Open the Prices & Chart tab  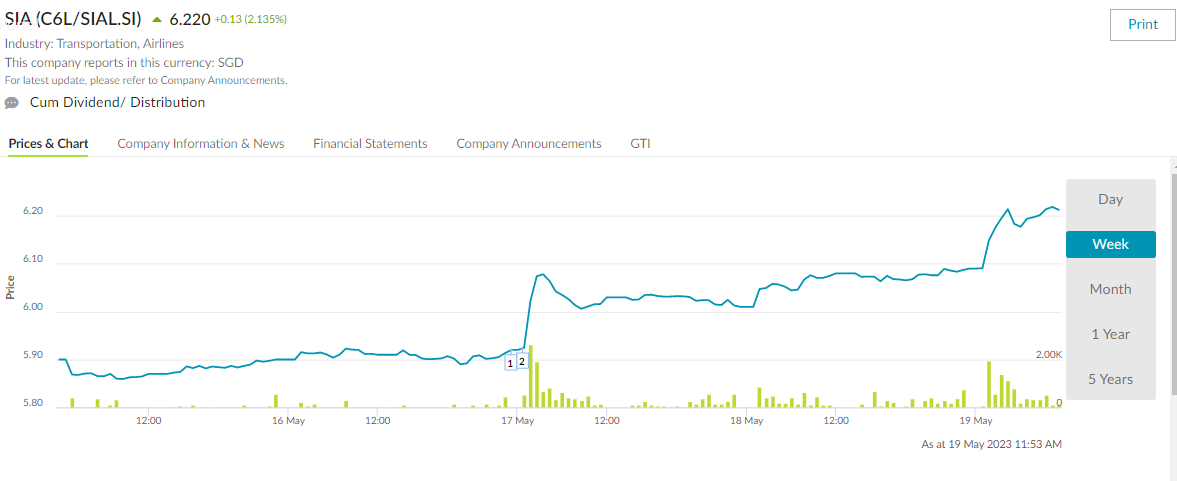pos(48,143)
